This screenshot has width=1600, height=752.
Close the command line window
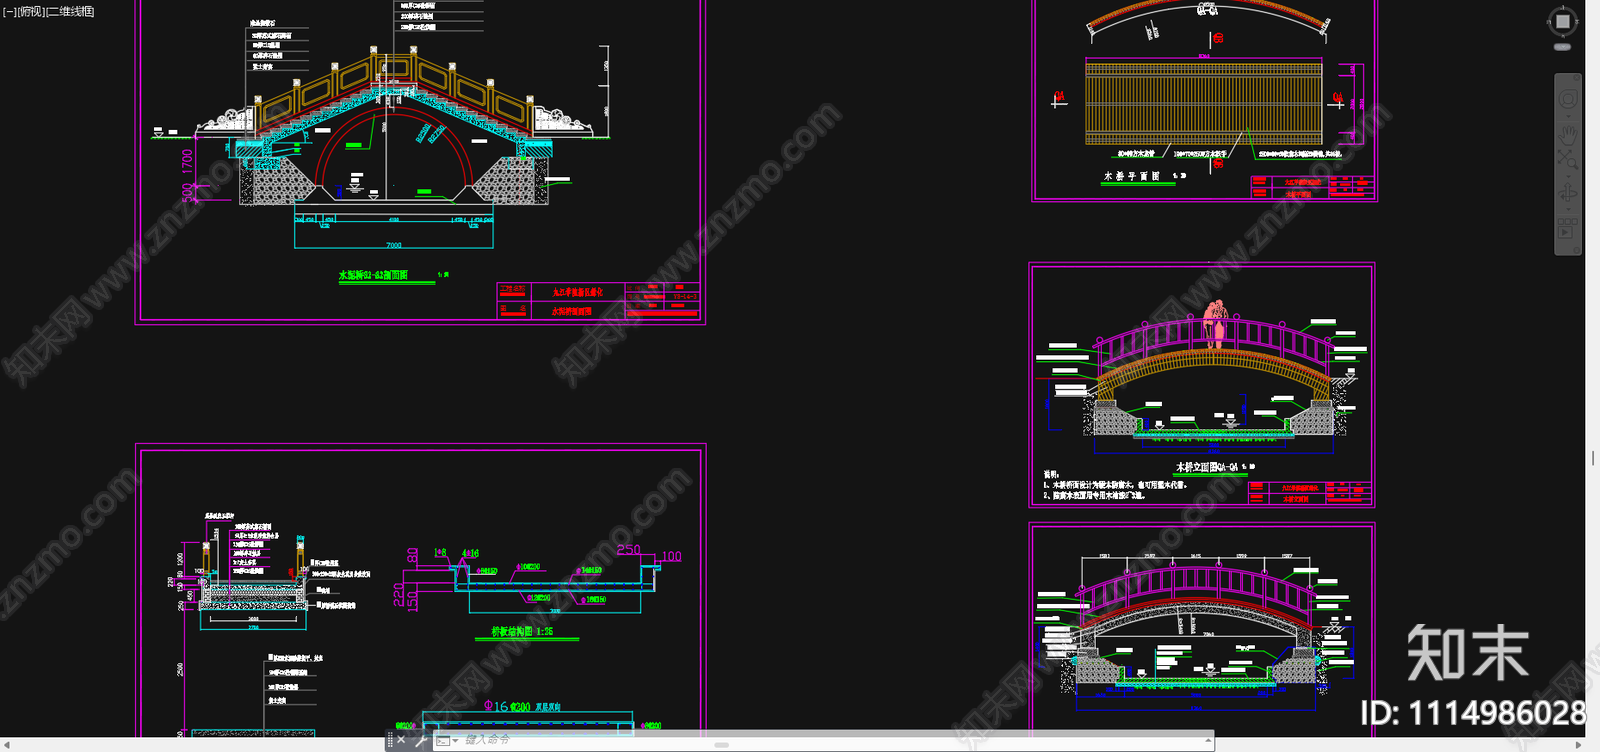[x=401, y=740]
